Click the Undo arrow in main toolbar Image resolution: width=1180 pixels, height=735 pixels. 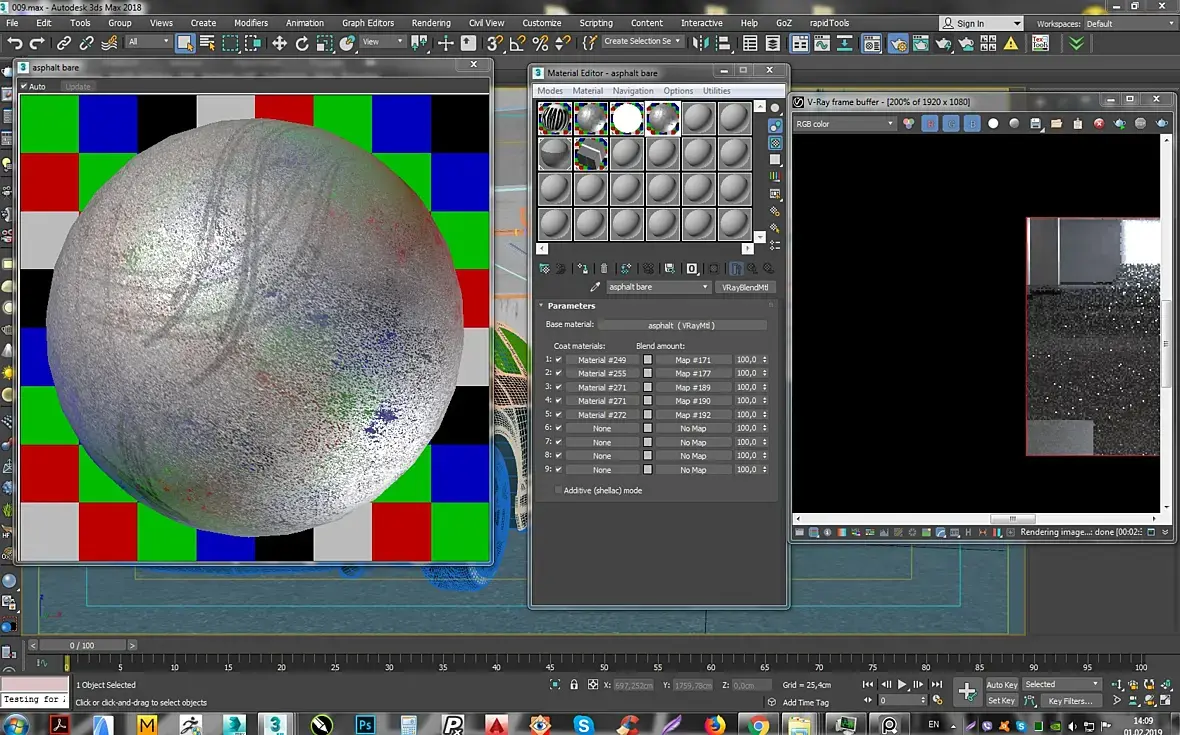(x=15, y=42)
